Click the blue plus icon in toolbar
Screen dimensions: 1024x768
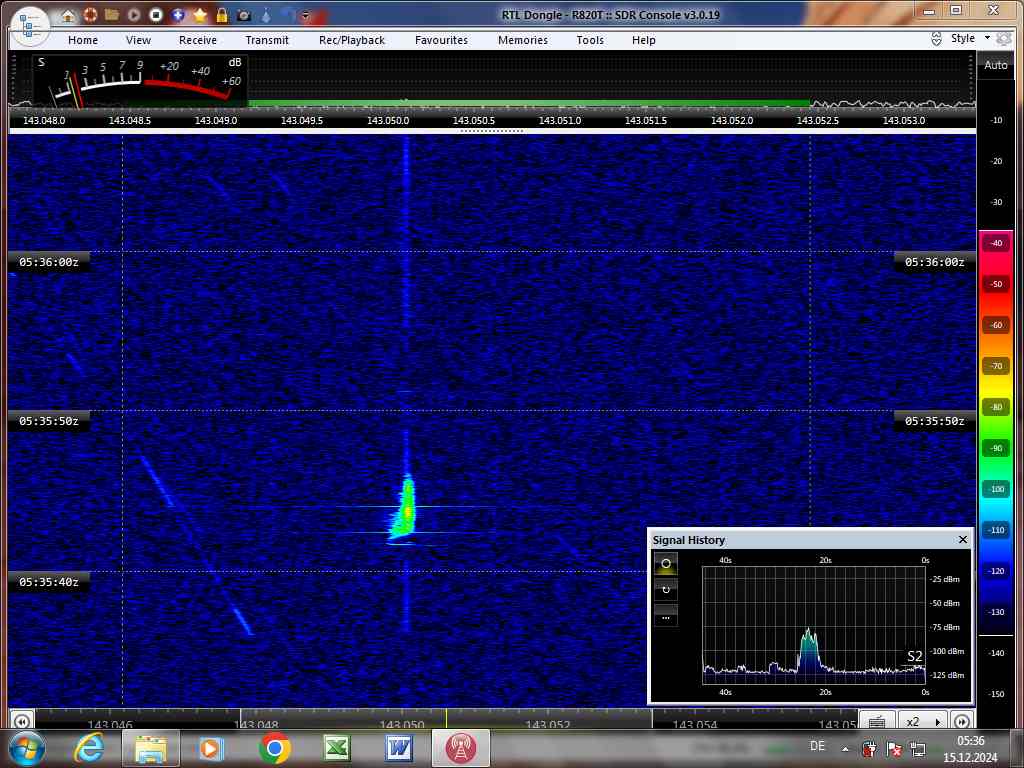point(178,14)
